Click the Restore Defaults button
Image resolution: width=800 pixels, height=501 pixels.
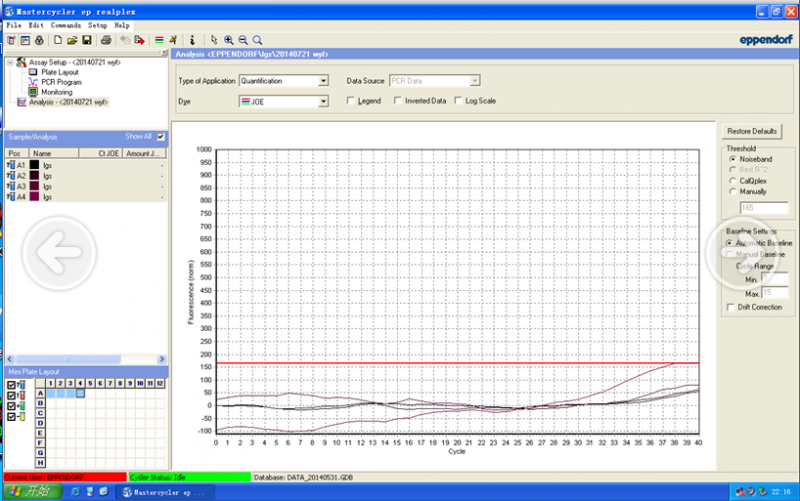point(752,131)
